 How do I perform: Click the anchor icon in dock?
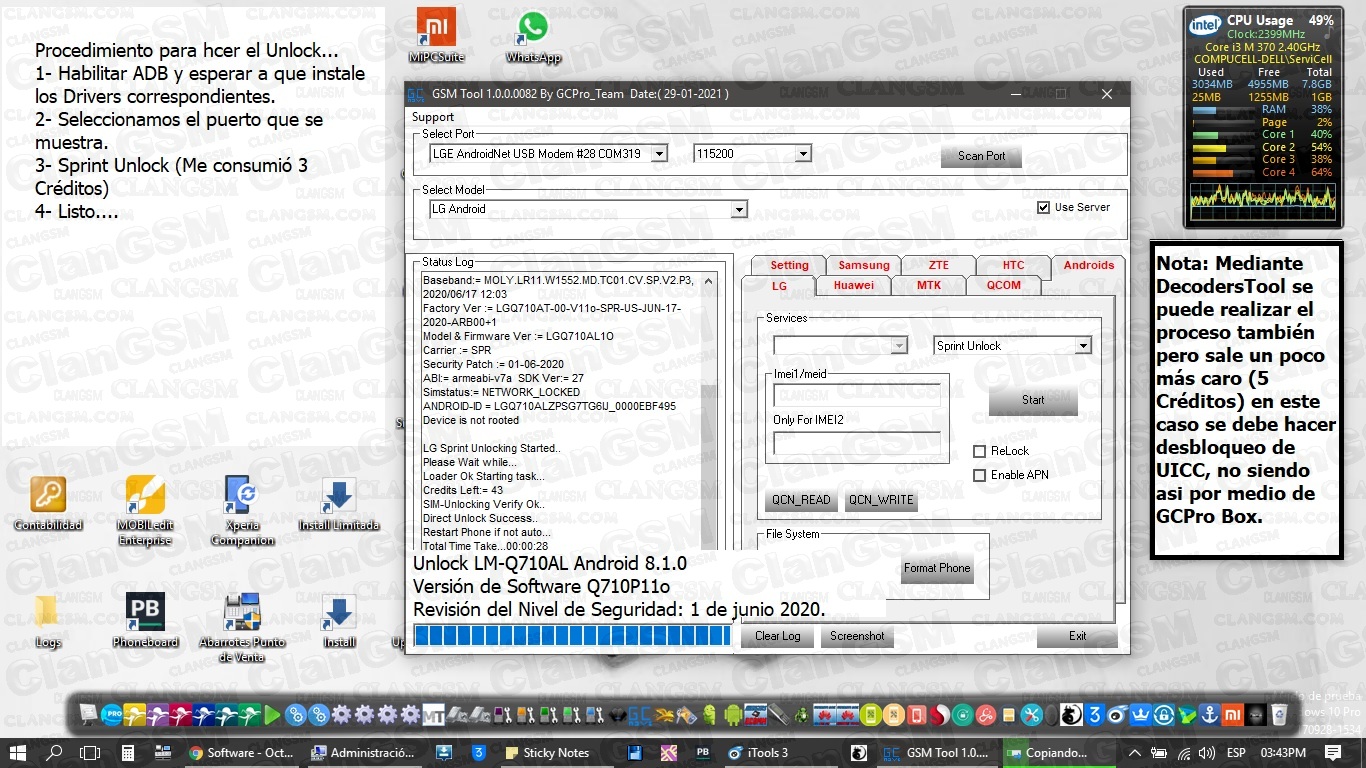point(1210,716)
